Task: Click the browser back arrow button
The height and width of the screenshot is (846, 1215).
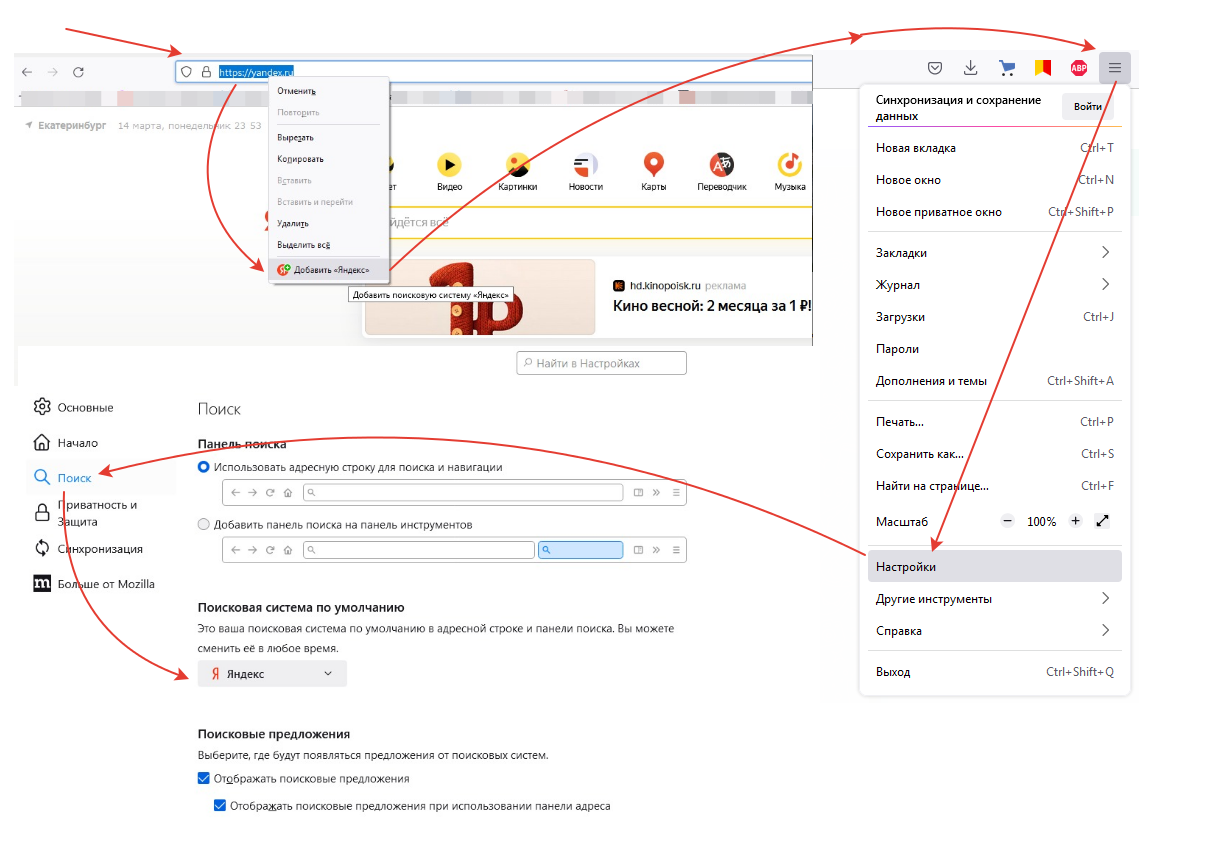Action: click(27, 72)
